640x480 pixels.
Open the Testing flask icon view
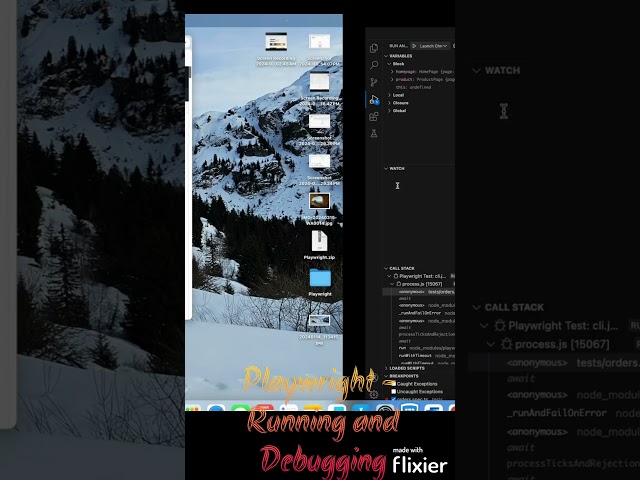(373, 133)
